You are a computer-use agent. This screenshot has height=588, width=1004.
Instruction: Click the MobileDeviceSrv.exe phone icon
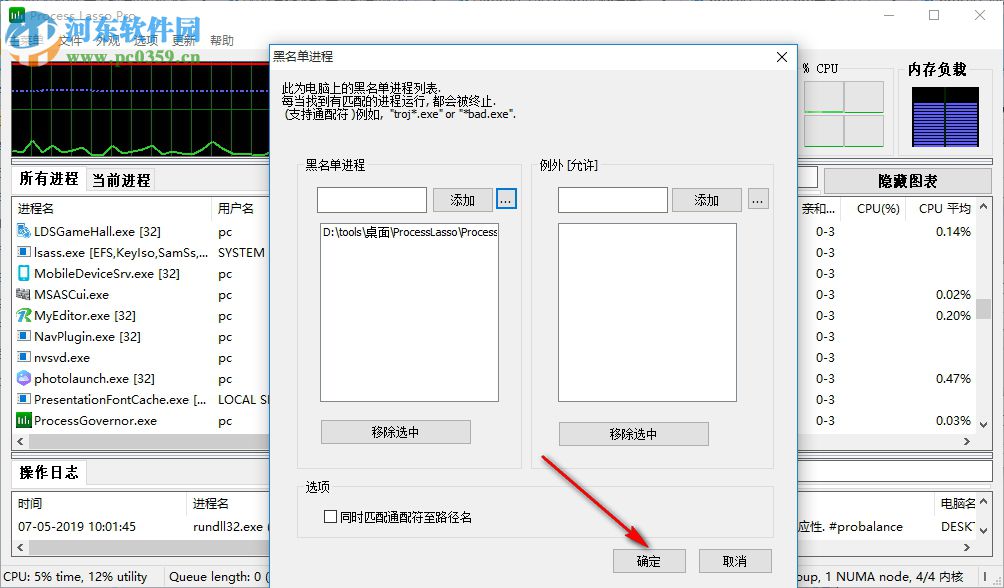tap(23, 273)
